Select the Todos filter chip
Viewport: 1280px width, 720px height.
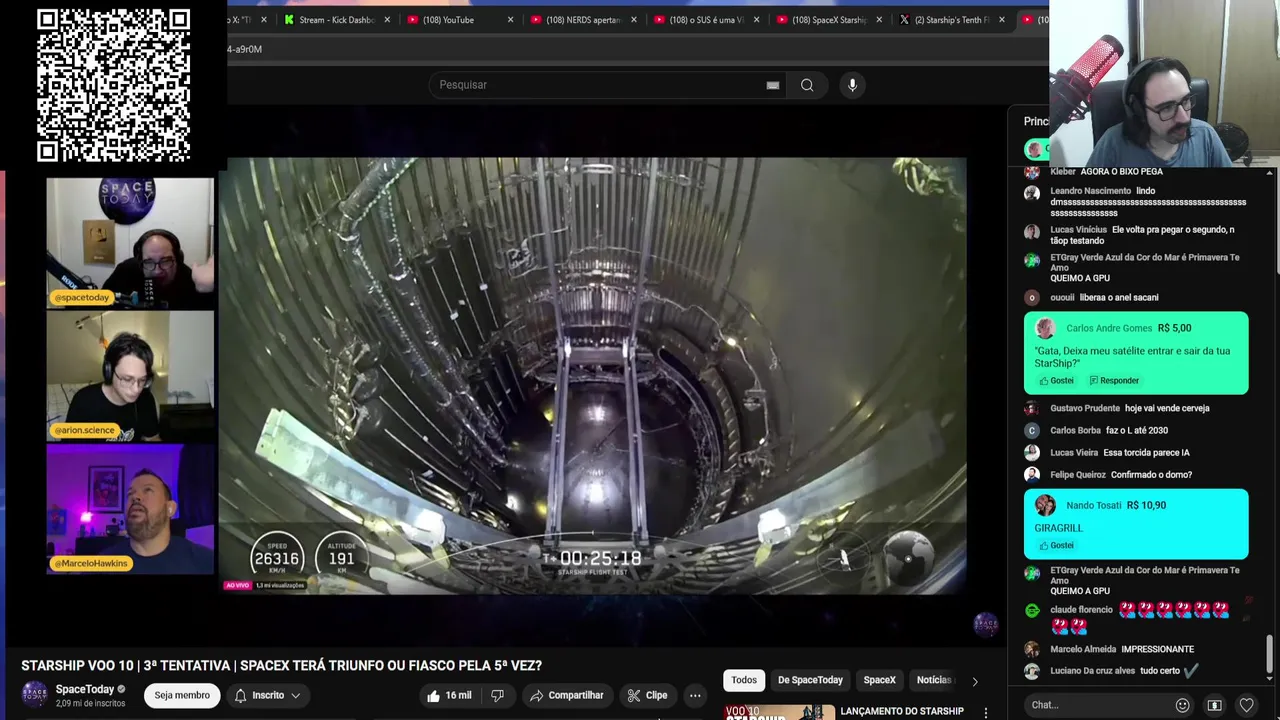744,680
